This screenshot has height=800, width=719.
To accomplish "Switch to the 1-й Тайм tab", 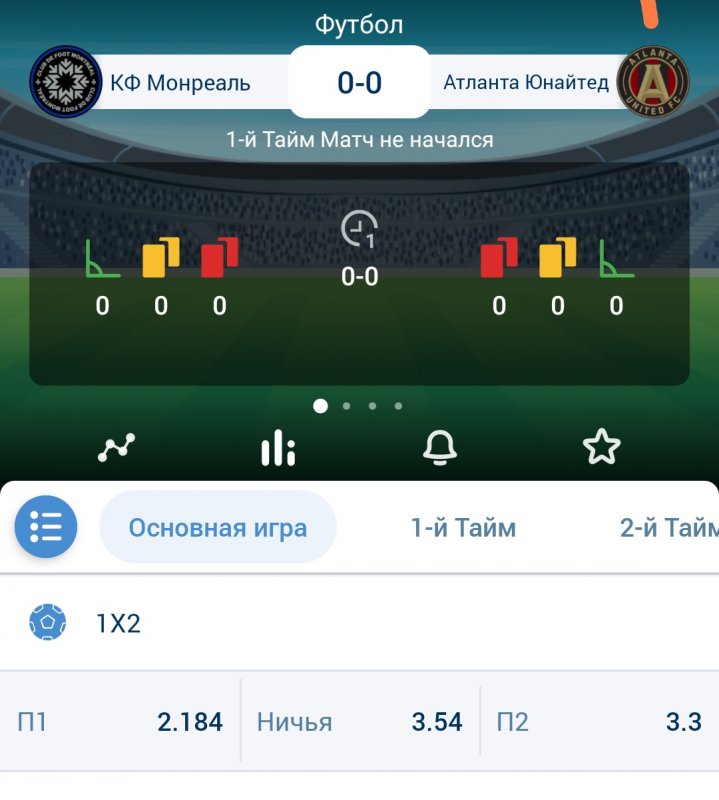I will pos(463,528).
